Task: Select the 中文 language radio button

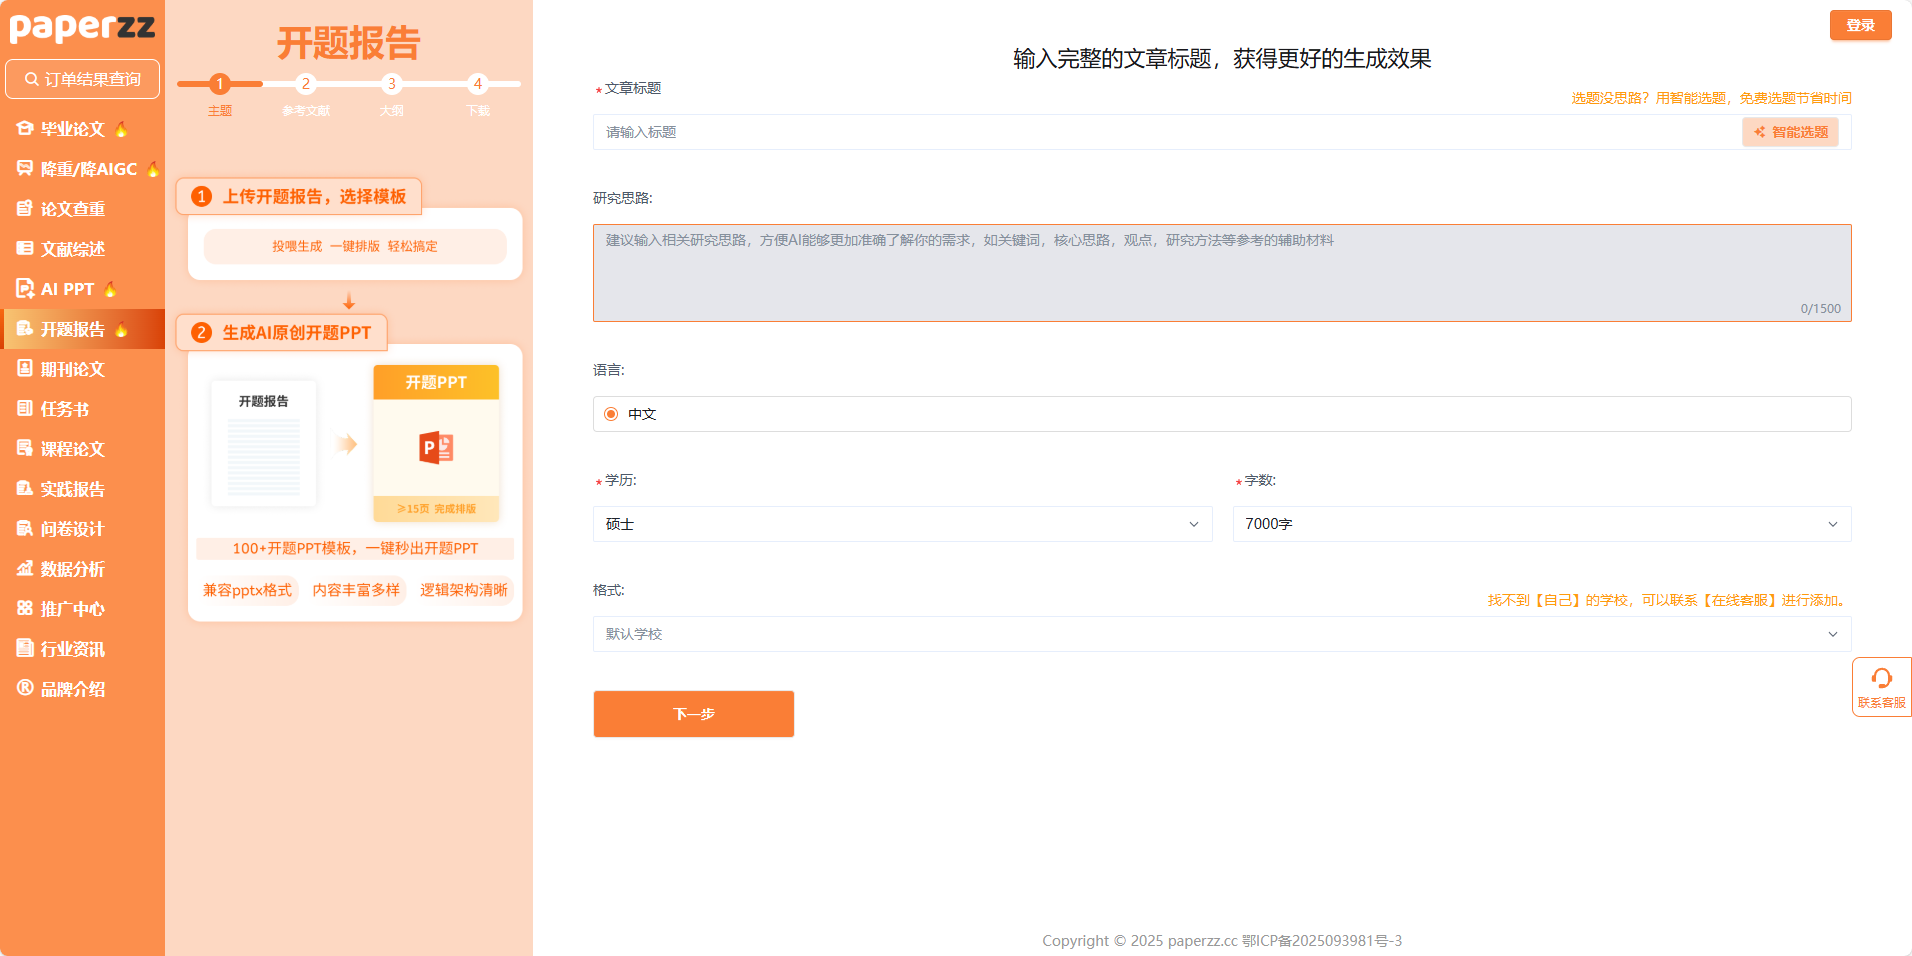Action: [x=611, y=414]
